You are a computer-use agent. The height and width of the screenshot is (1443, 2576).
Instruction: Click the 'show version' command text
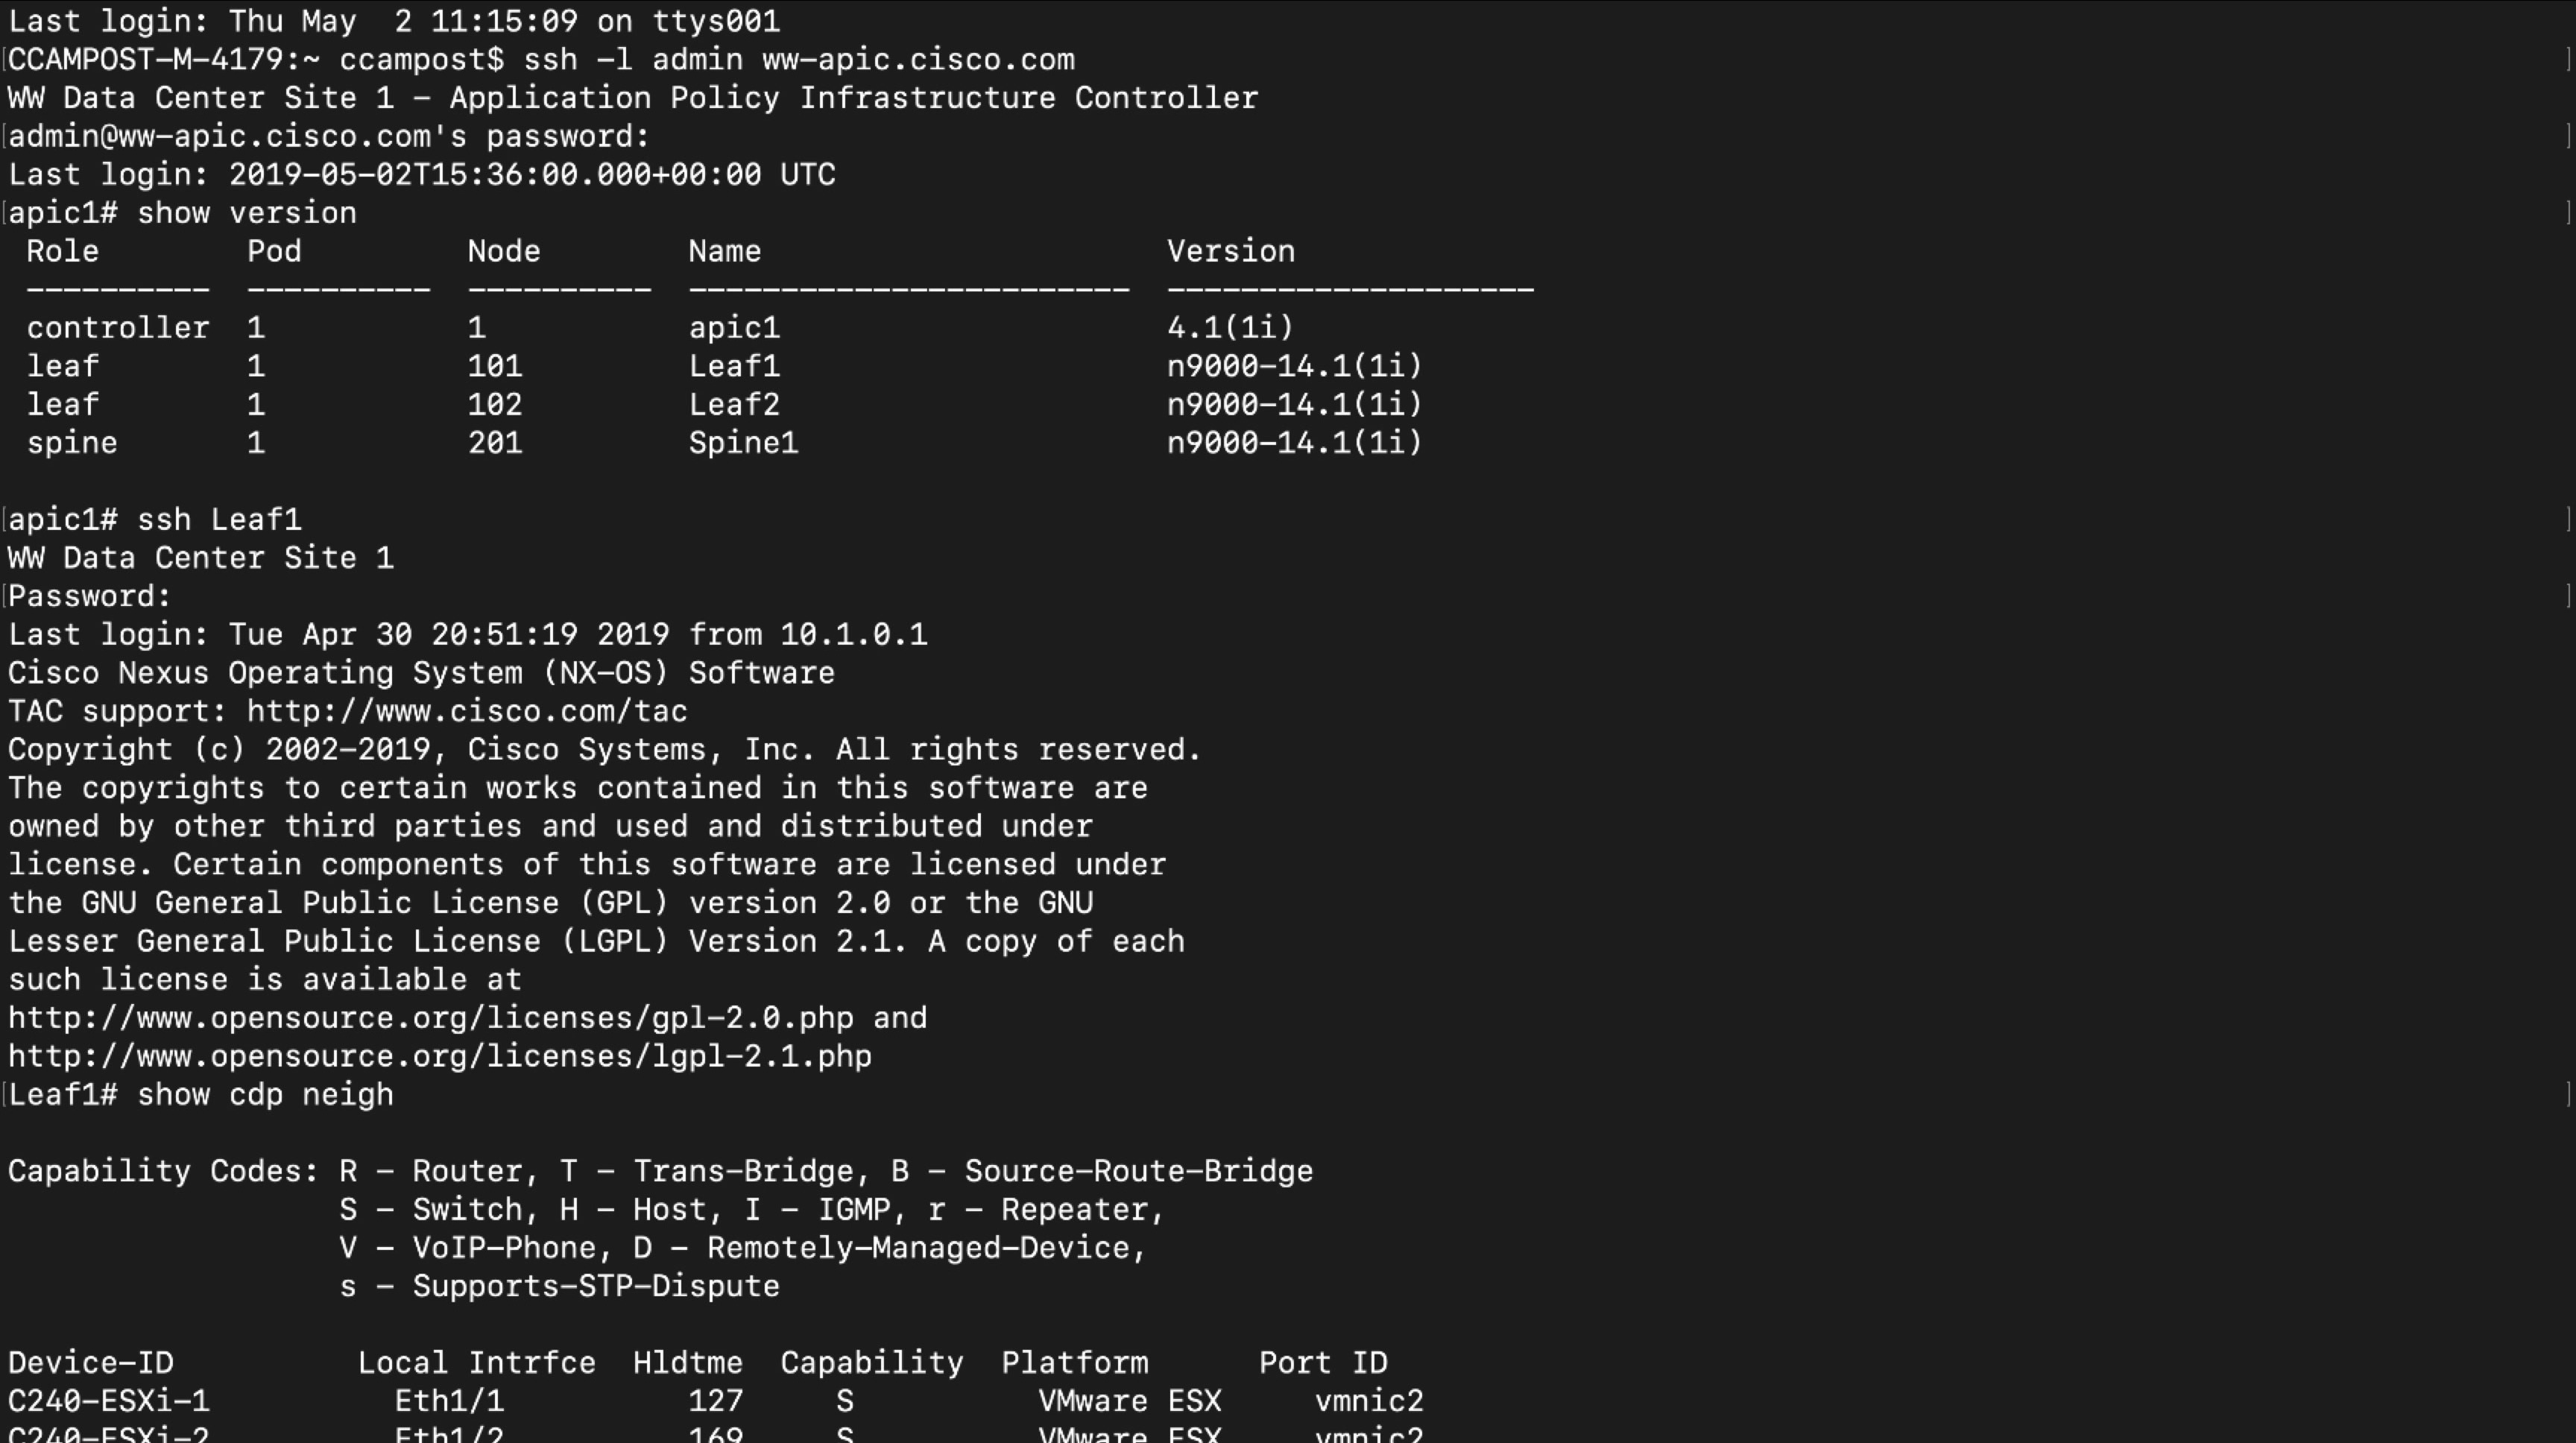[246, 213]
